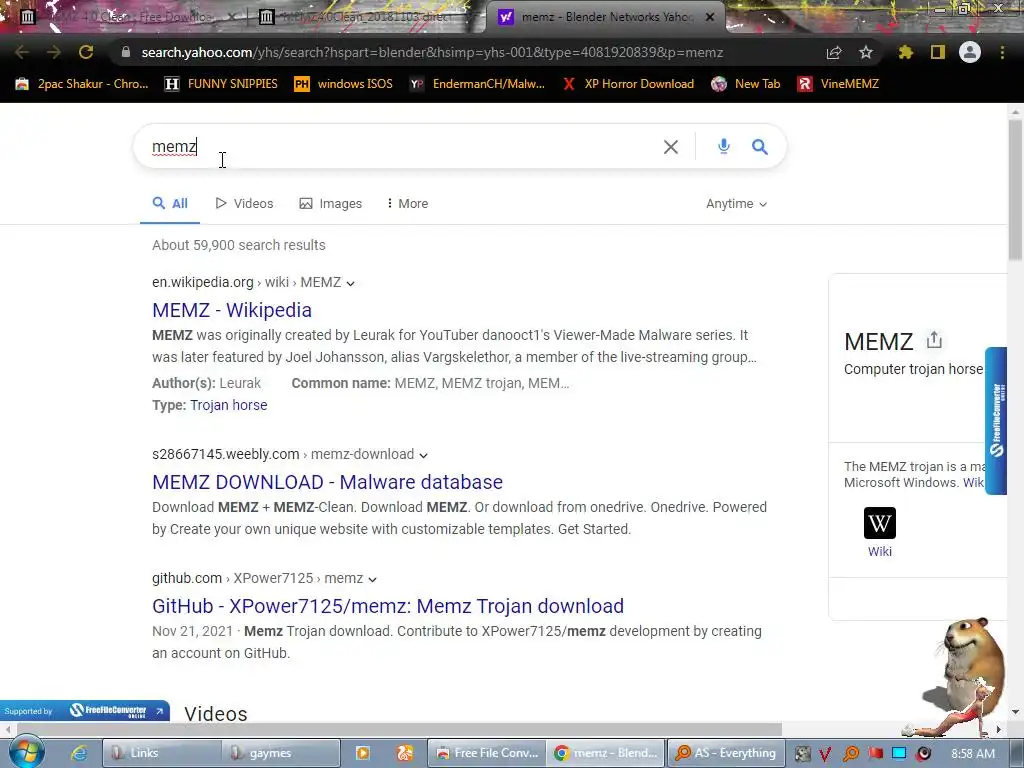Expand en.wikipedia.org result options arrow

pyautogui.click(x=351, y=283)
